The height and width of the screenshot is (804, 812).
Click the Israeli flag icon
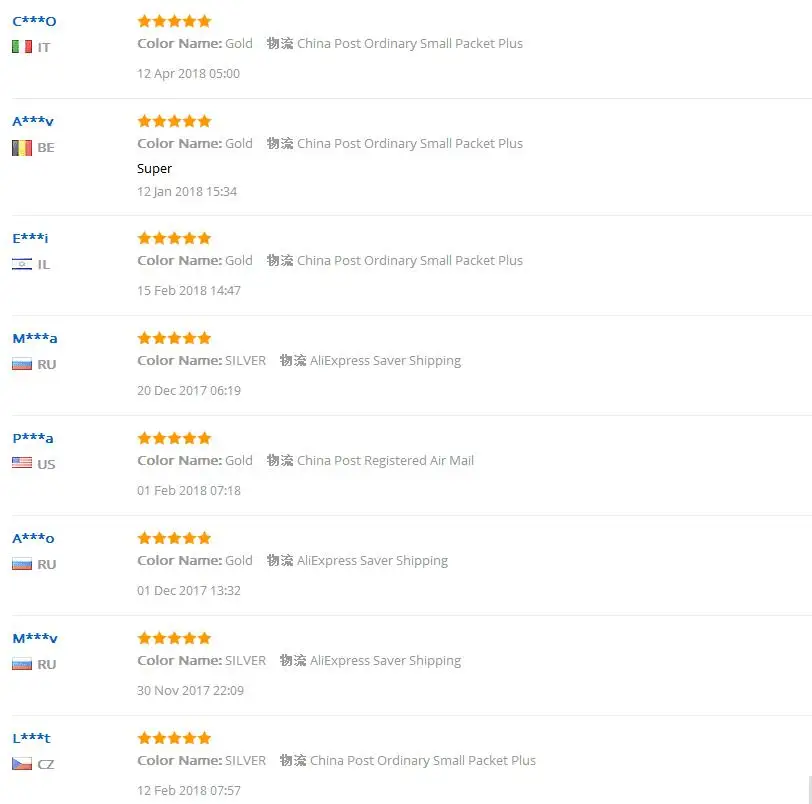pyautogui.click(x=22, y=264)
